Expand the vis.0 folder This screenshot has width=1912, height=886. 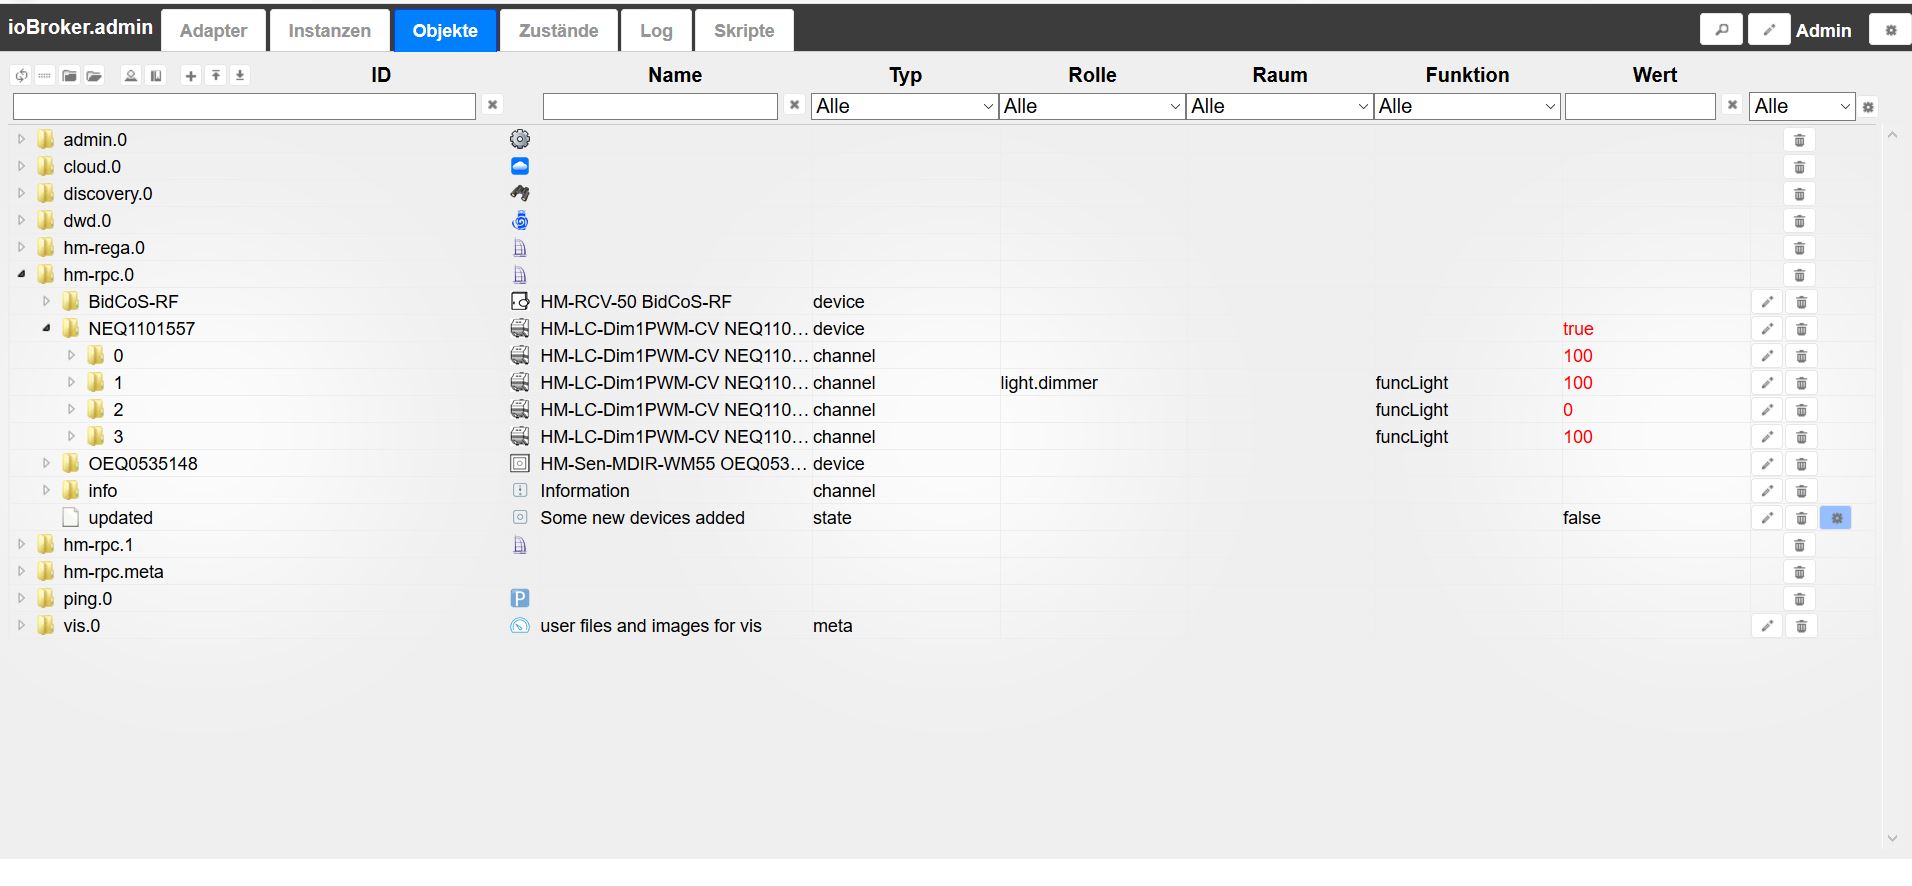pyautogui.click(x=21, y=626)
